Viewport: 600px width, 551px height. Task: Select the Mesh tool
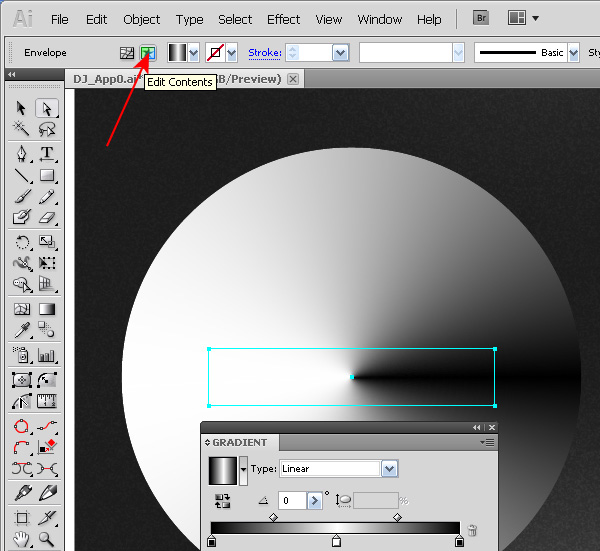click(22, 309)
